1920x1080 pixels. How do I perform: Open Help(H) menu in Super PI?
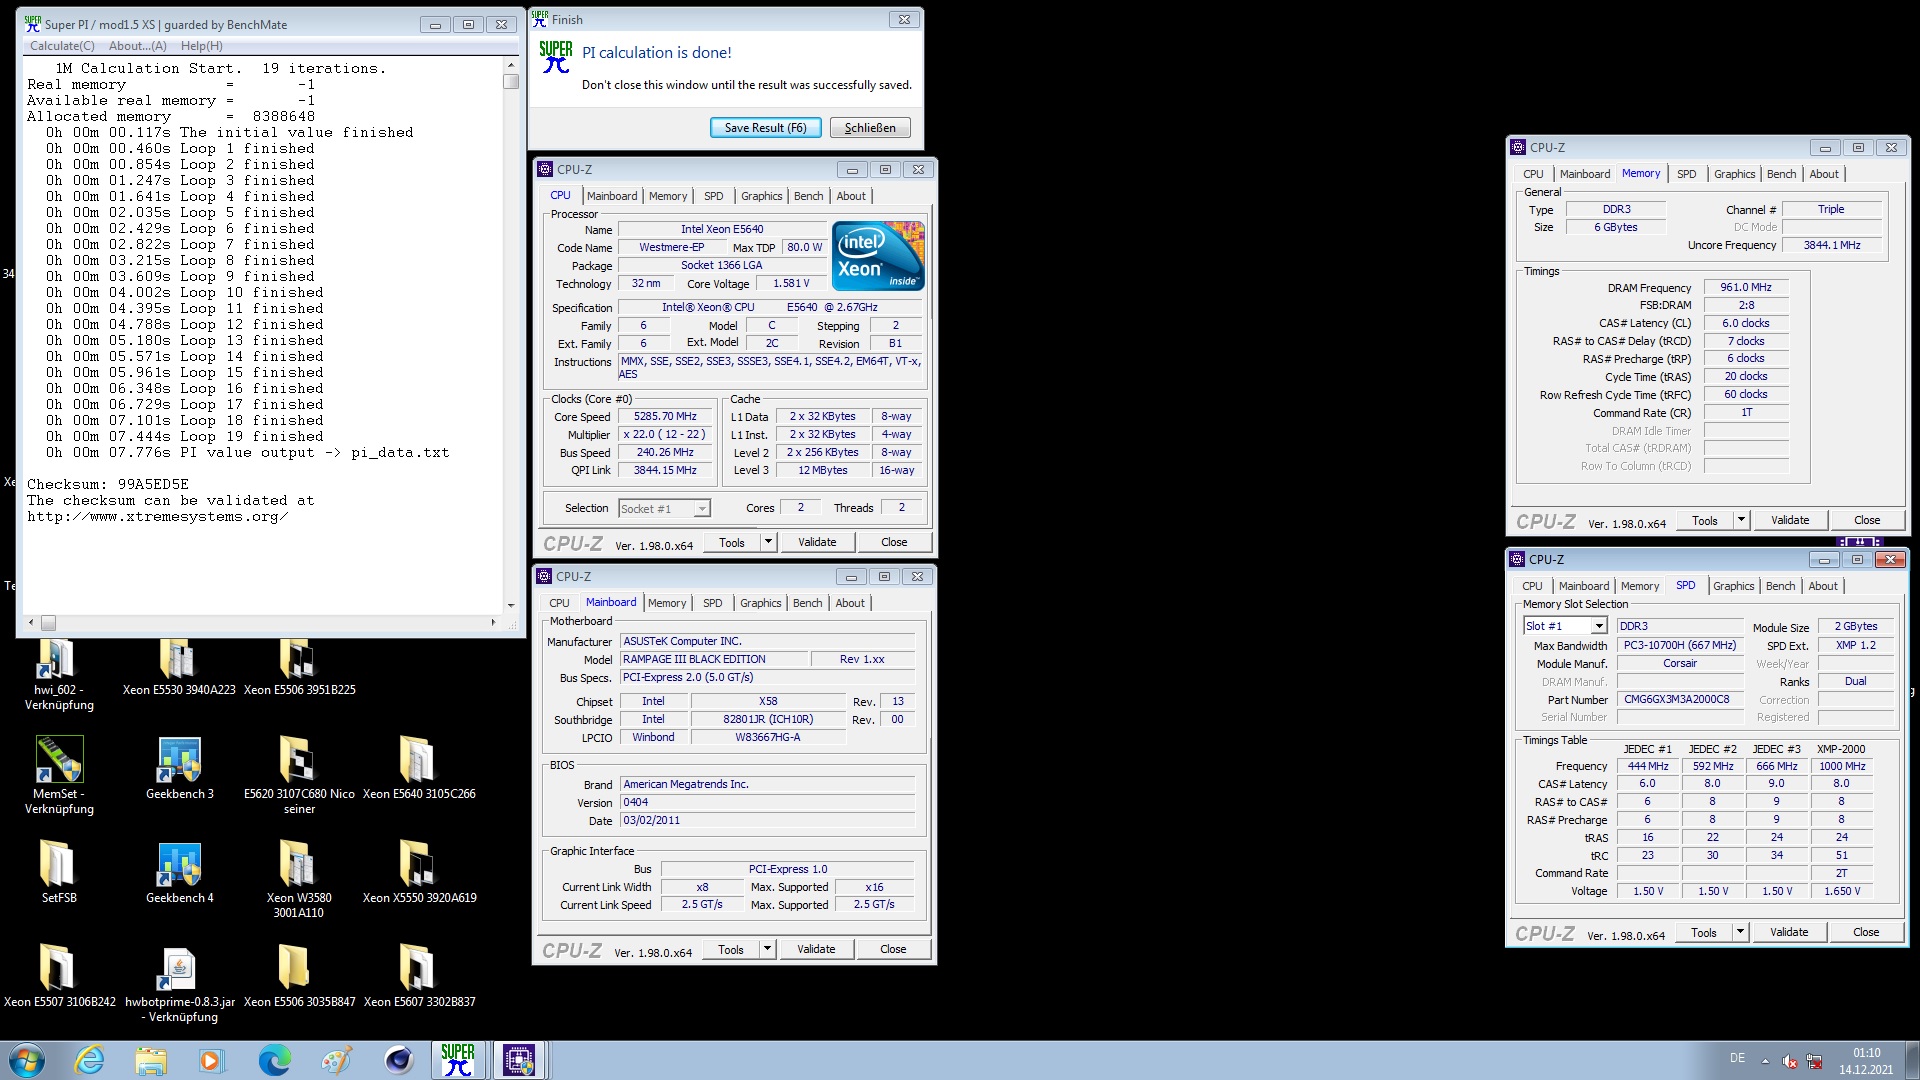(202, 46)
